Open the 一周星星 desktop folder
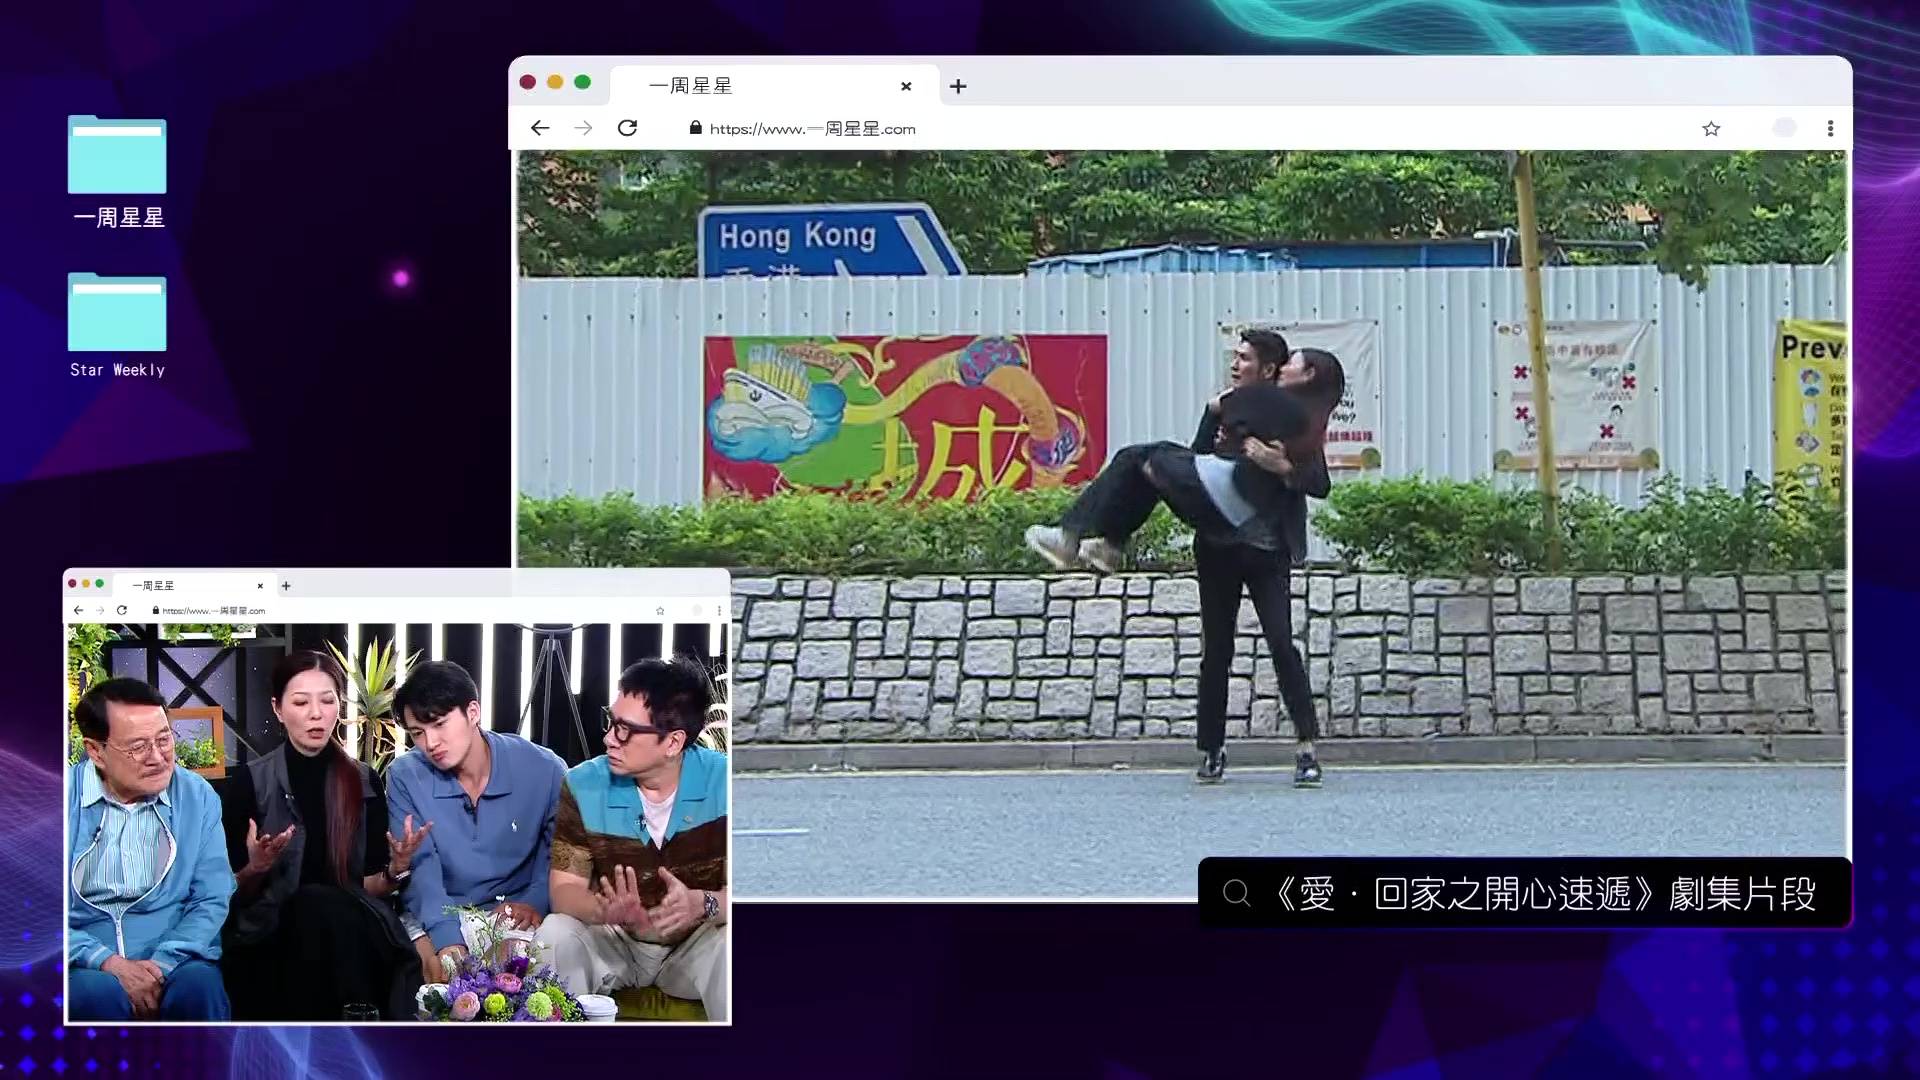The image size is (1920, 1080). (x=117, y=155)
